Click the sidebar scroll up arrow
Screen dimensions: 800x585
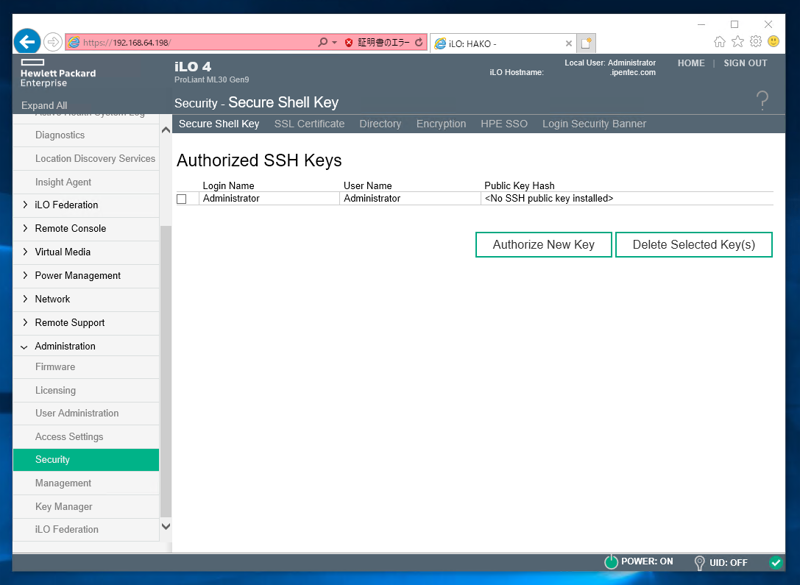pos(166,130)
